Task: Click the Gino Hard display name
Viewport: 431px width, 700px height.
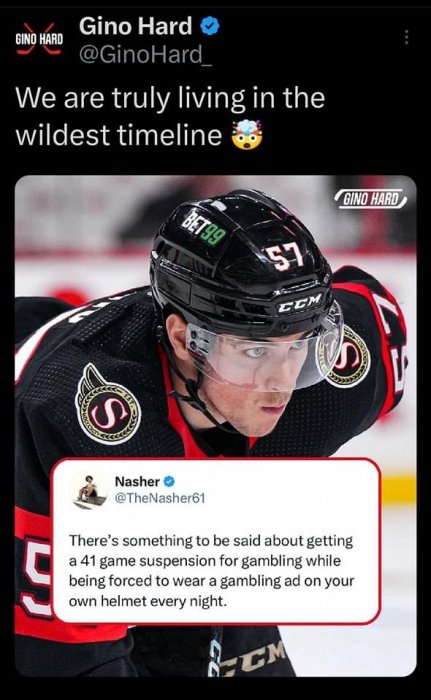Action: pos(135,26)
